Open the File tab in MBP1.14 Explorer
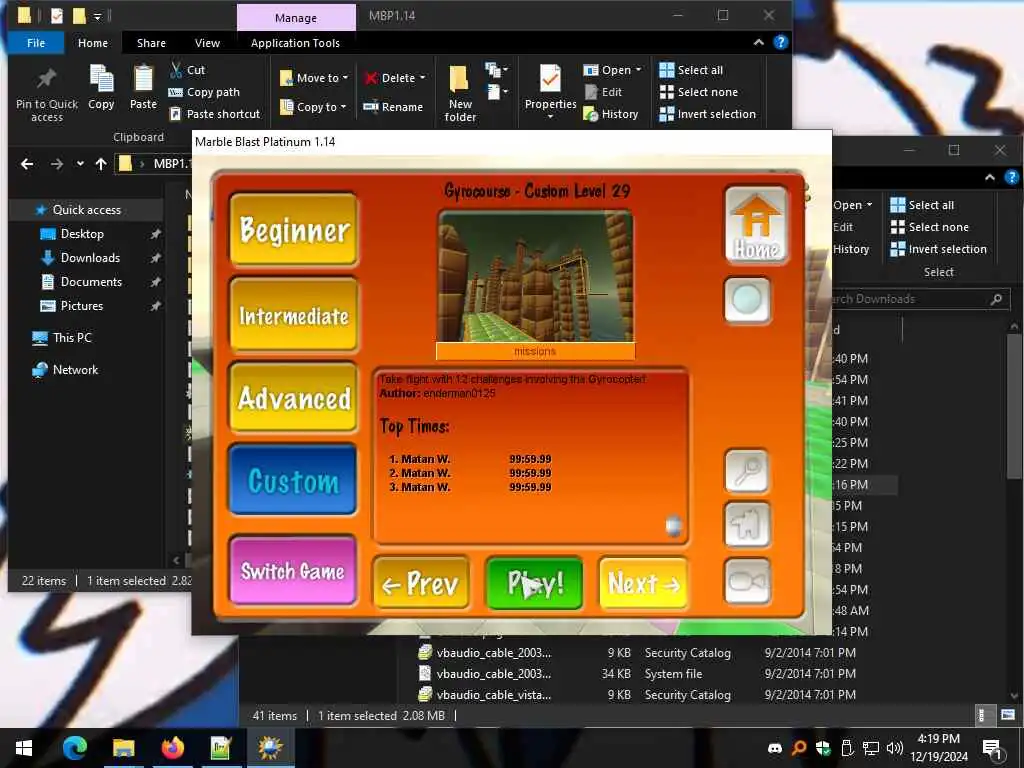 (x=36, y=43)
